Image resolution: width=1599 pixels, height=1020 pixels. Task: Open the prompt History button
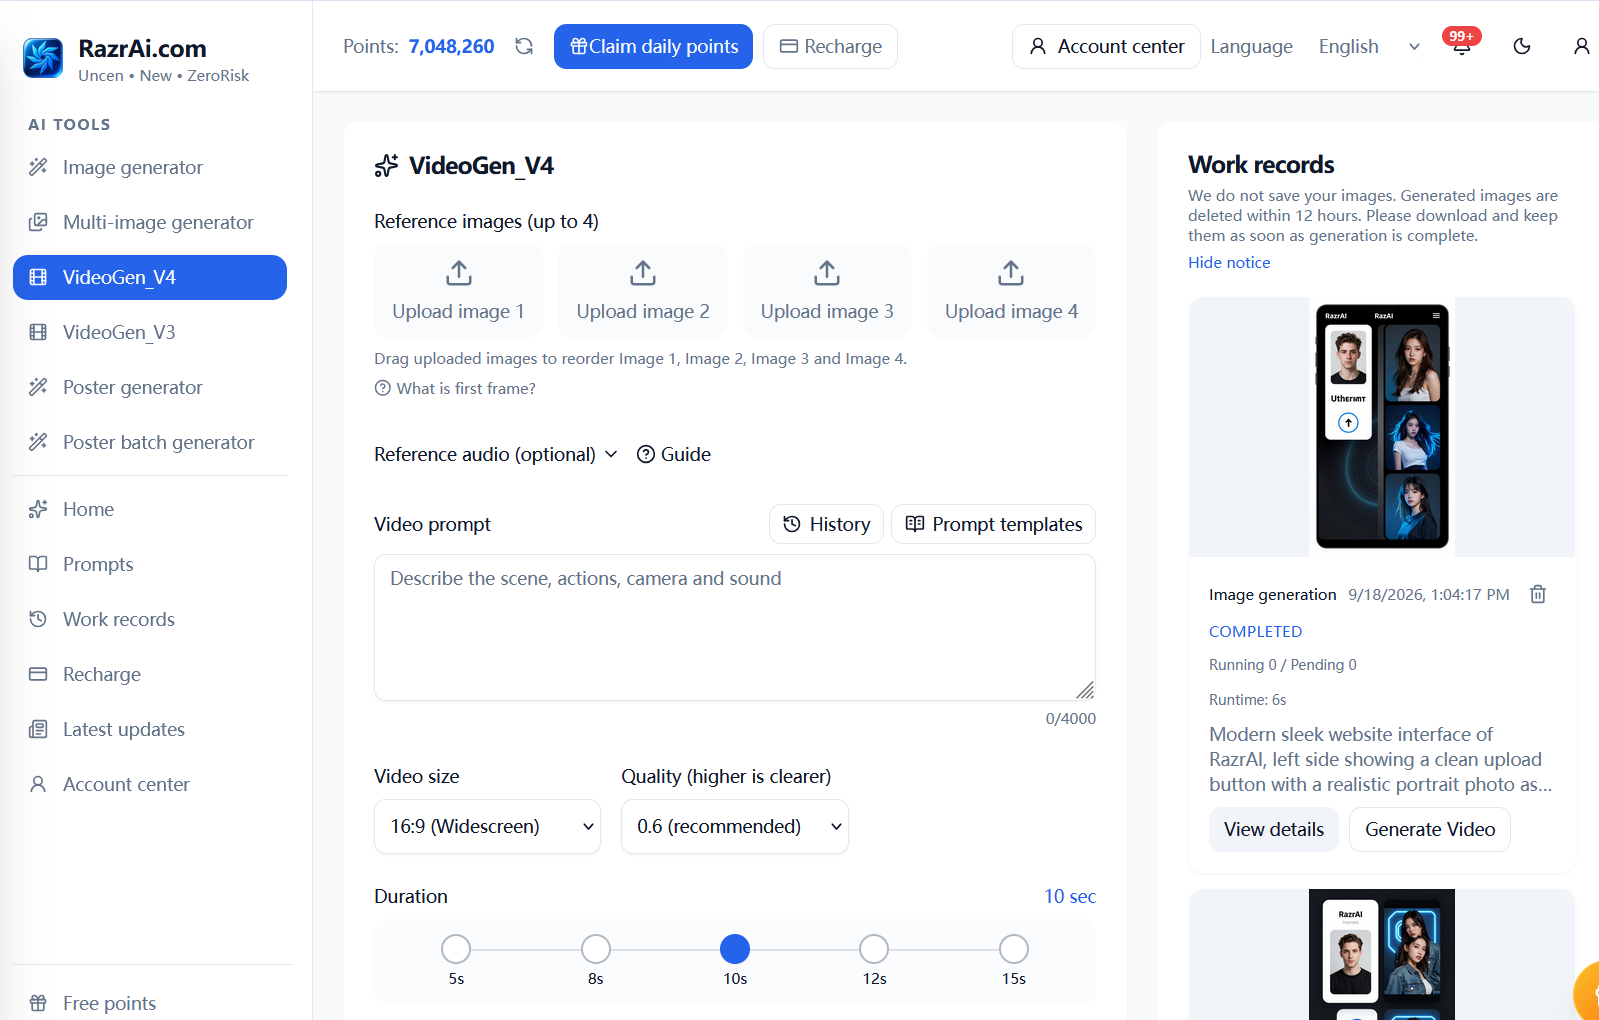[826, 524]
